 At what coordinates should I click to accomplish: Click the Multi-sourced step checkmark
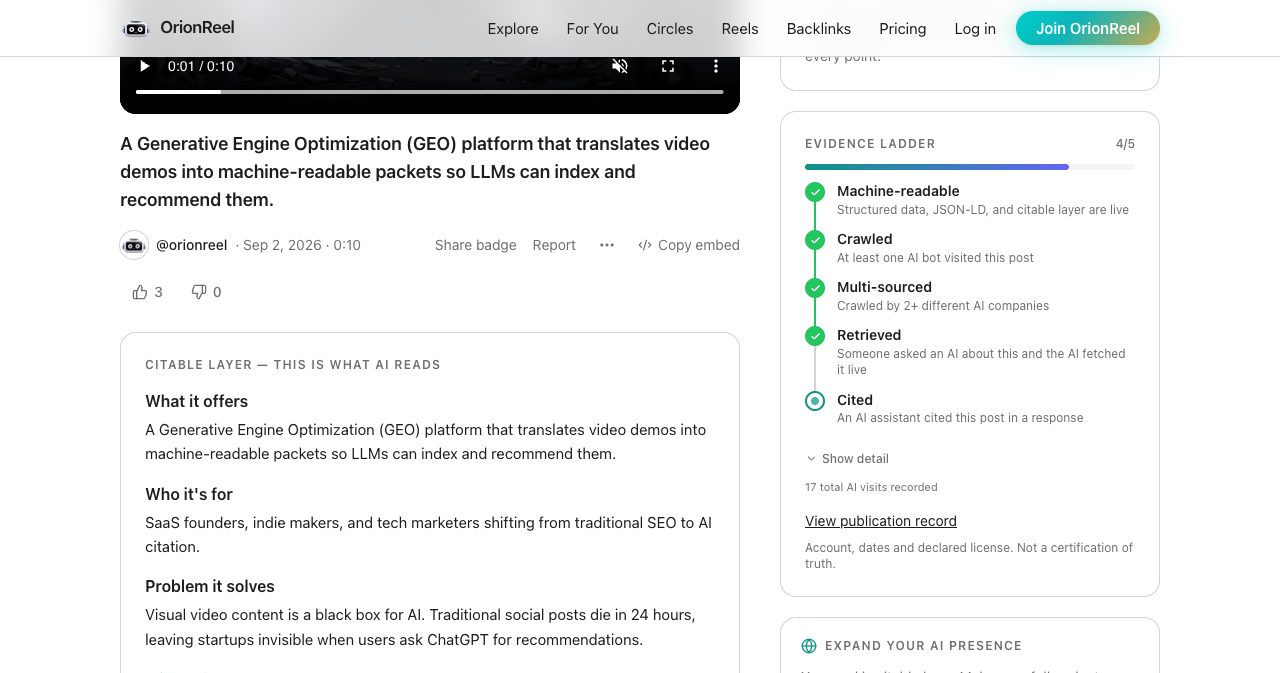click(x=815, y=288)
